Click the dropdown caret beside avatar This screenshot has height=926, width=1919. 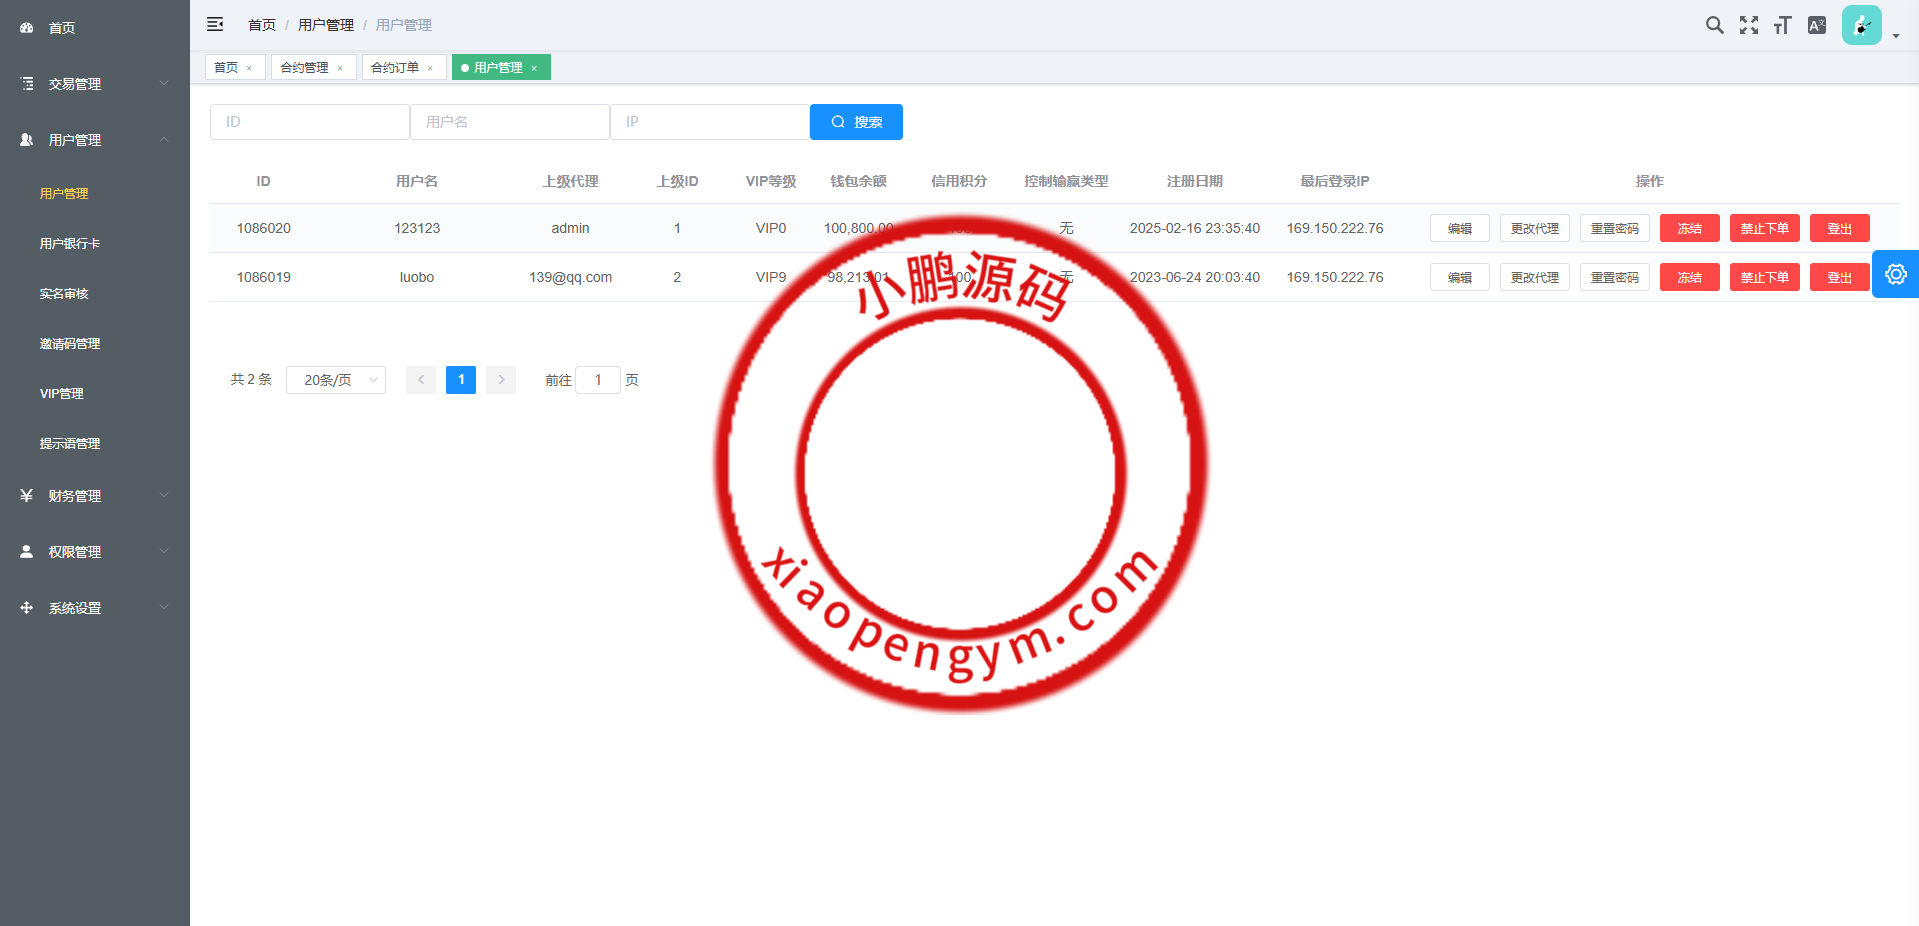[1895, 36]
